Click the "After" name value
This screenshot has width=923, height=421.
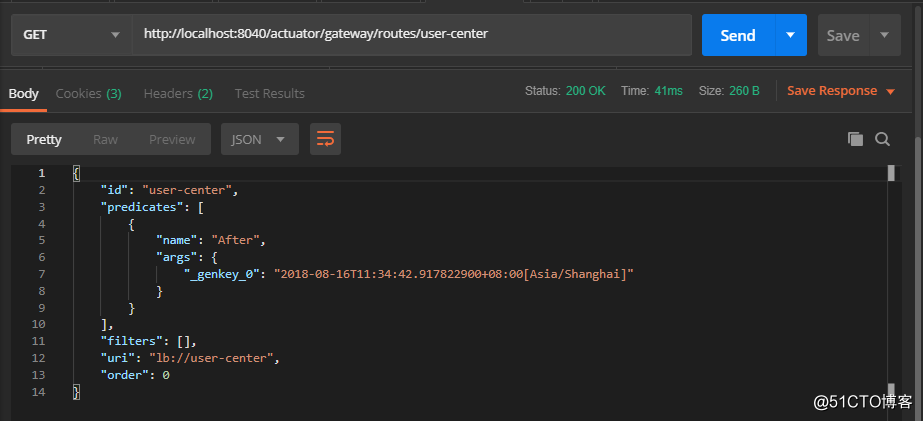coord(235,240)
